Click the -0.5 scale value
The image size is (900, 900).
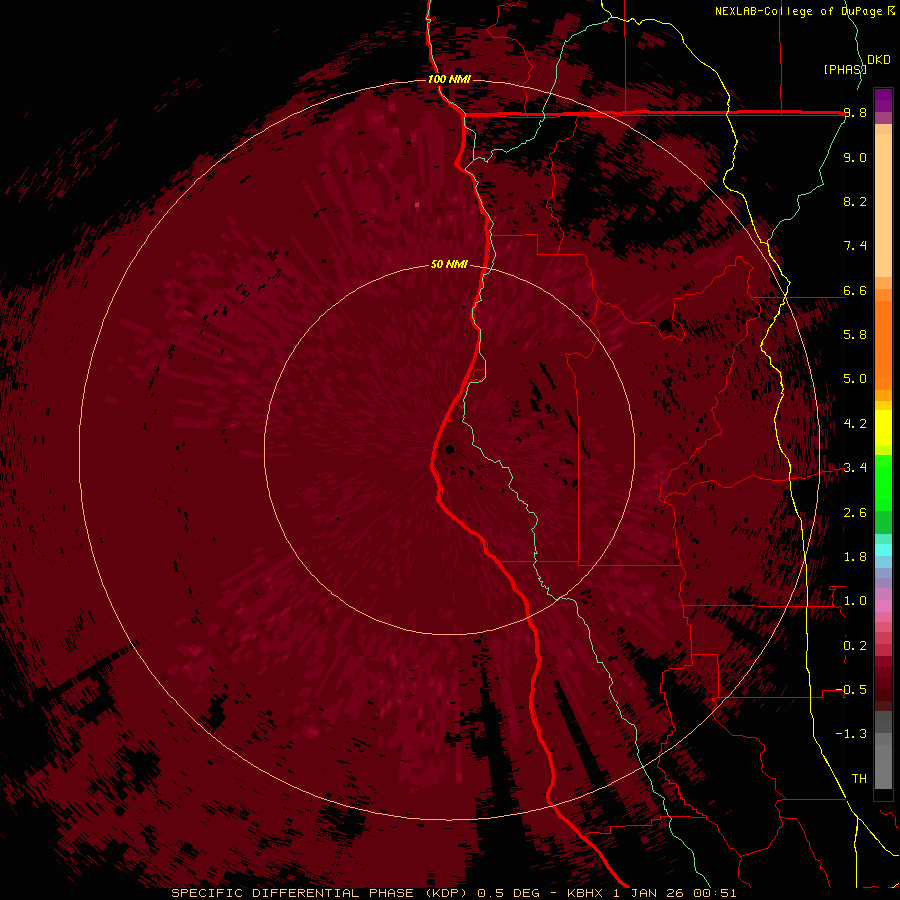851,689
